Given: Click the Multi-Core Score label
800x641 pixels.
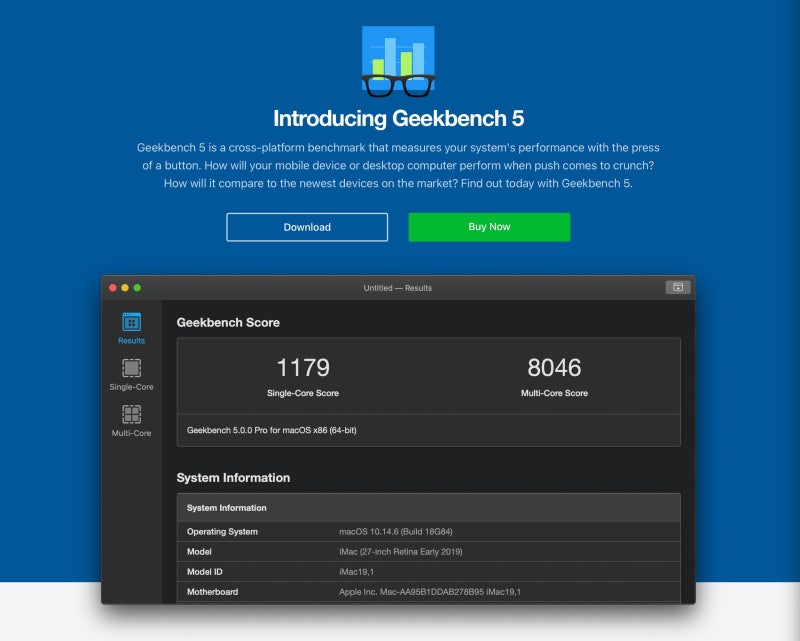Looking at the screenshot, I should (554, 393).
